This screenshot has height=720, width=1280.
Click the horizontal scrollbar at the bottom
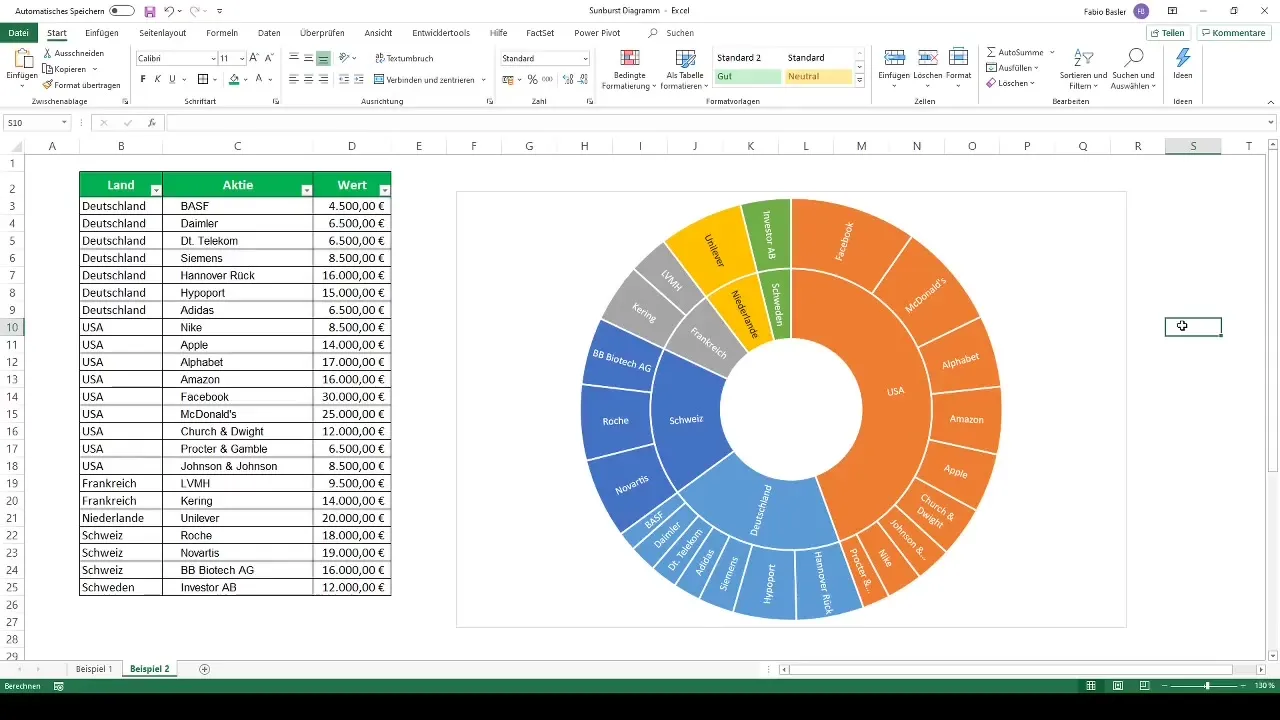pyautogui.click(x=1010, y=669)
